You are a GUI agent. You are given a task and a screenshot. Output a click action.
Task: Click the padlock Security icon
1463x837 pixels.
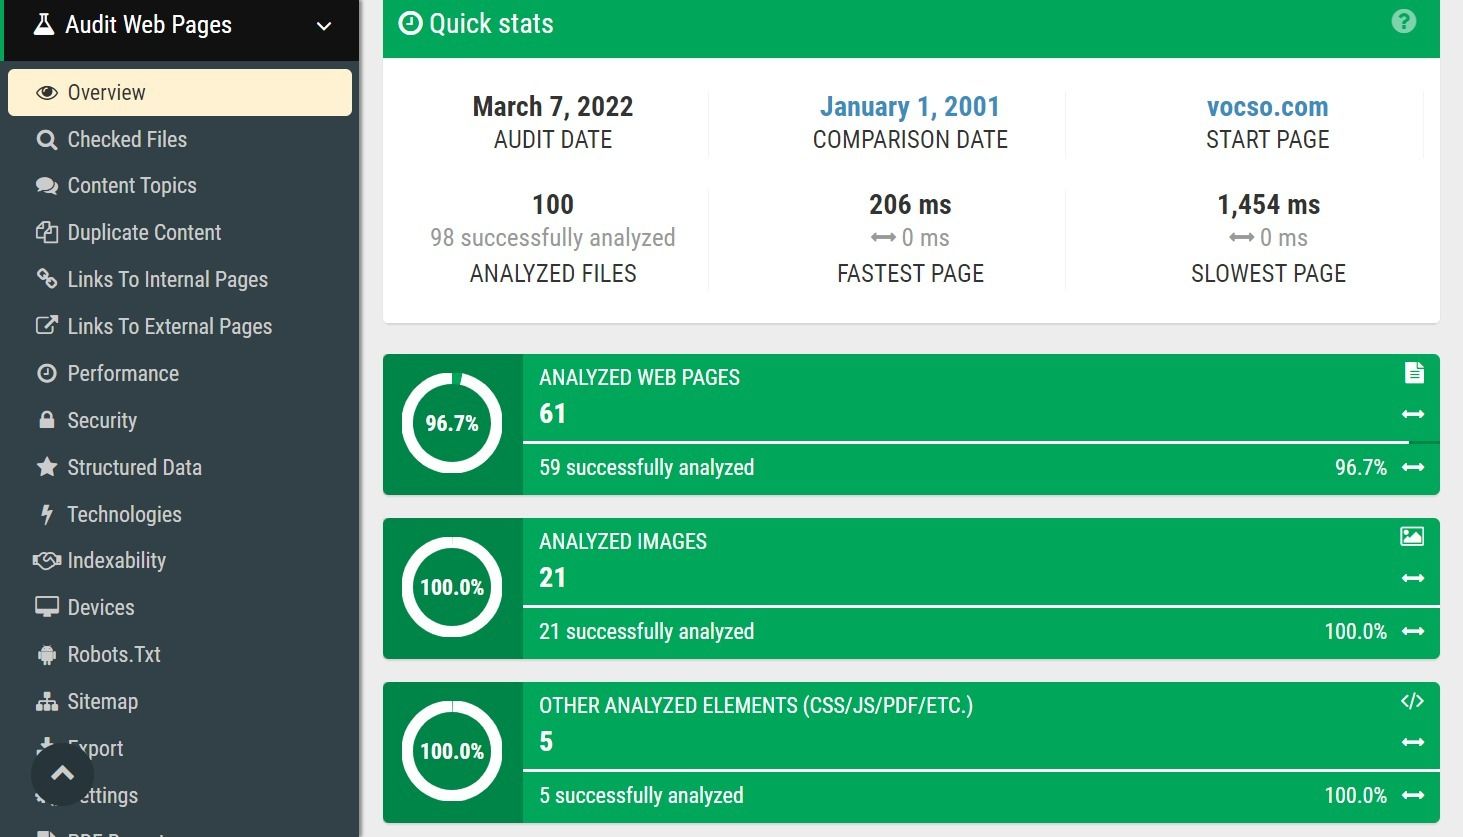point(47,419)
